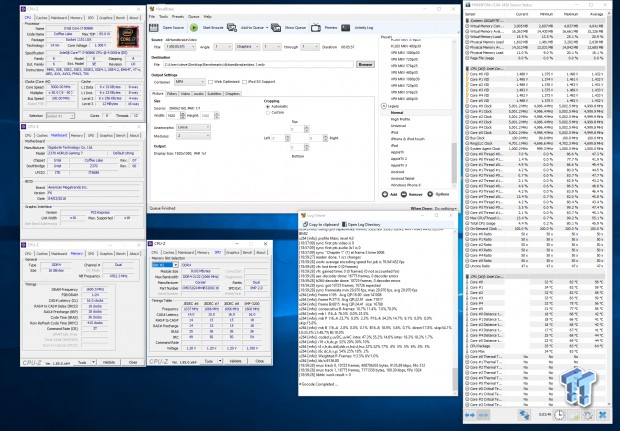This screenshot has width=620, height=431.
Task: Click the preset Options gear icon
Action: [430, 194]
